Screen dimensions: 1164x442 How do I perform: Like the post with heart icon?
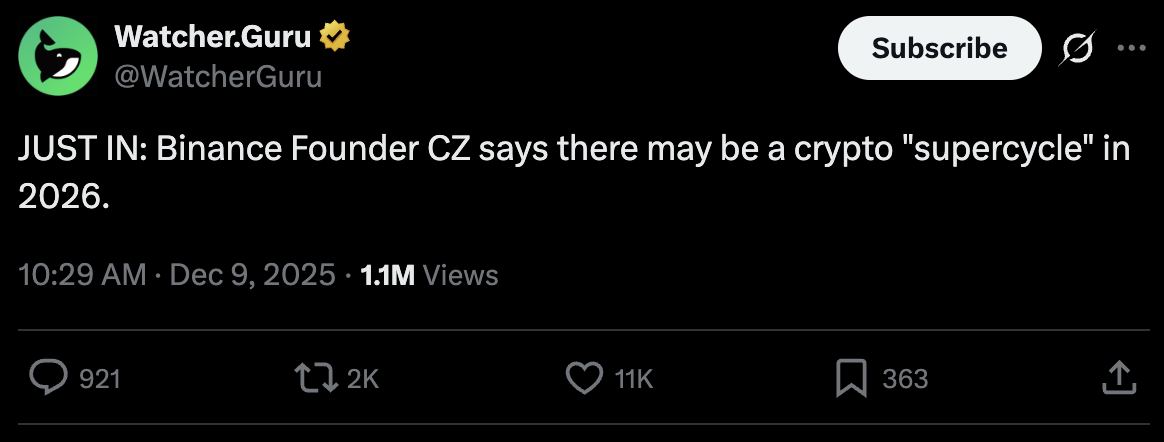point(583,378)
